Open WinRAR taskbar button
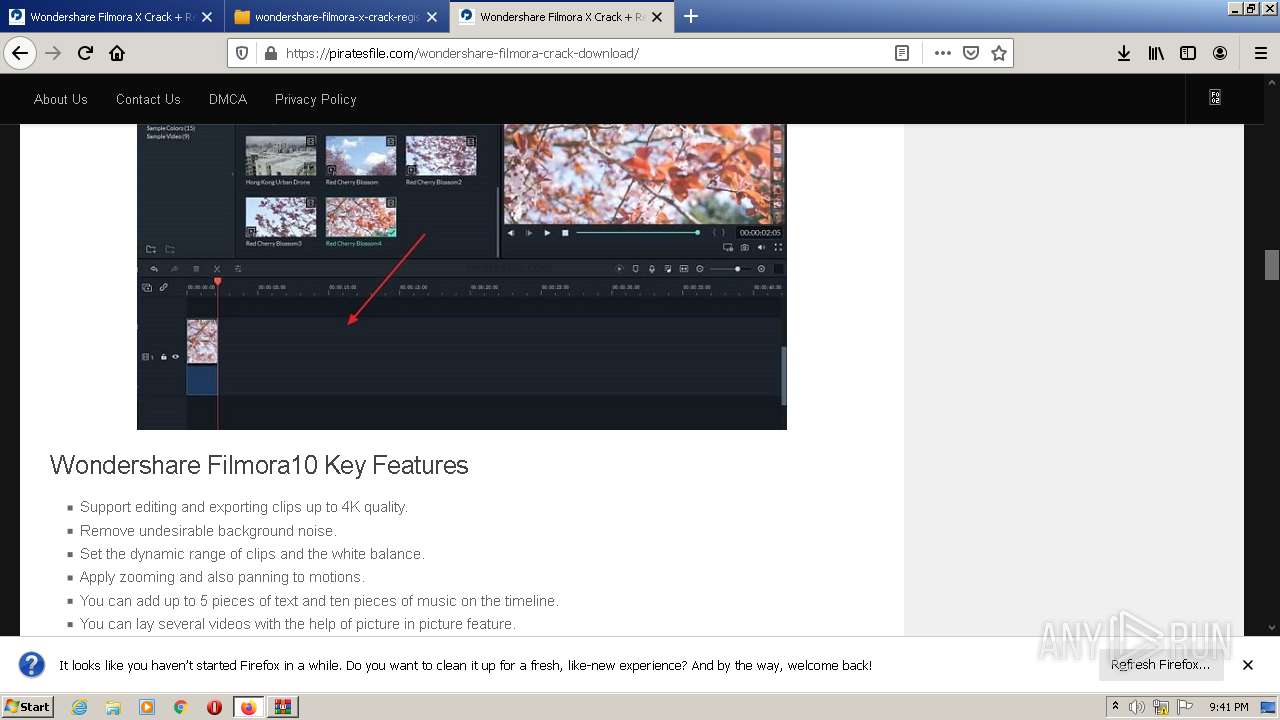This screenshot has width=1280, height=720. [283, 707]
